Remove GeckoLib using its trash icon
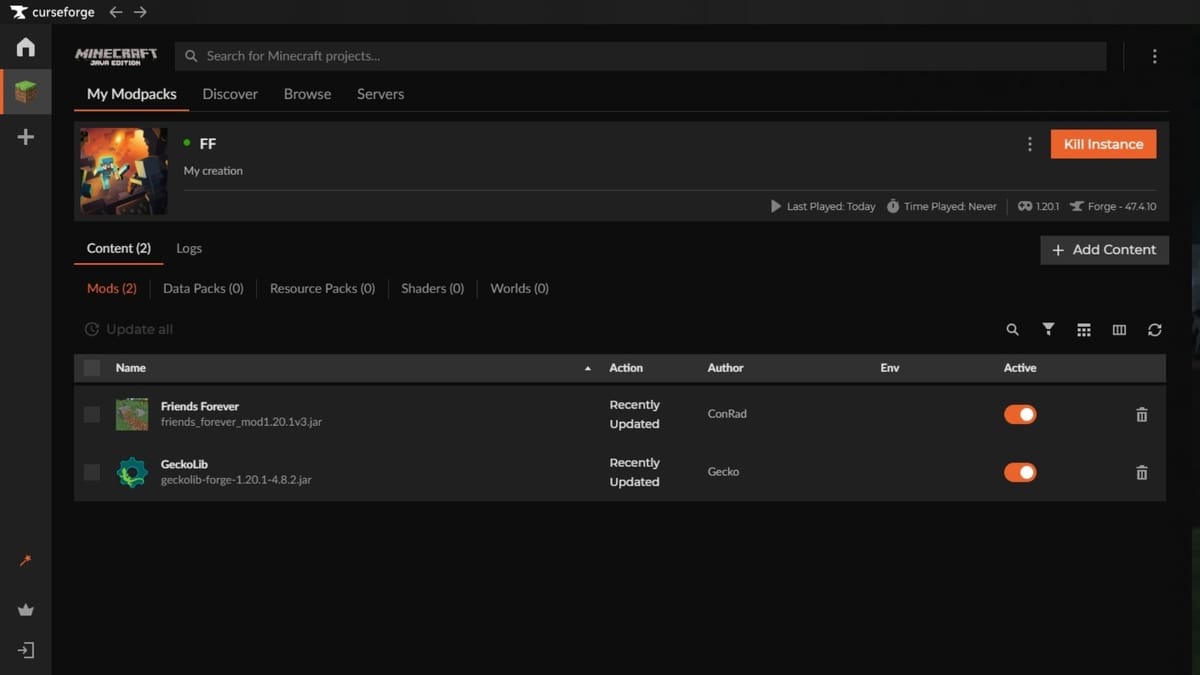Viewport: 1200px width, 675px height. pyautogui.click(x=1142, y=472)
